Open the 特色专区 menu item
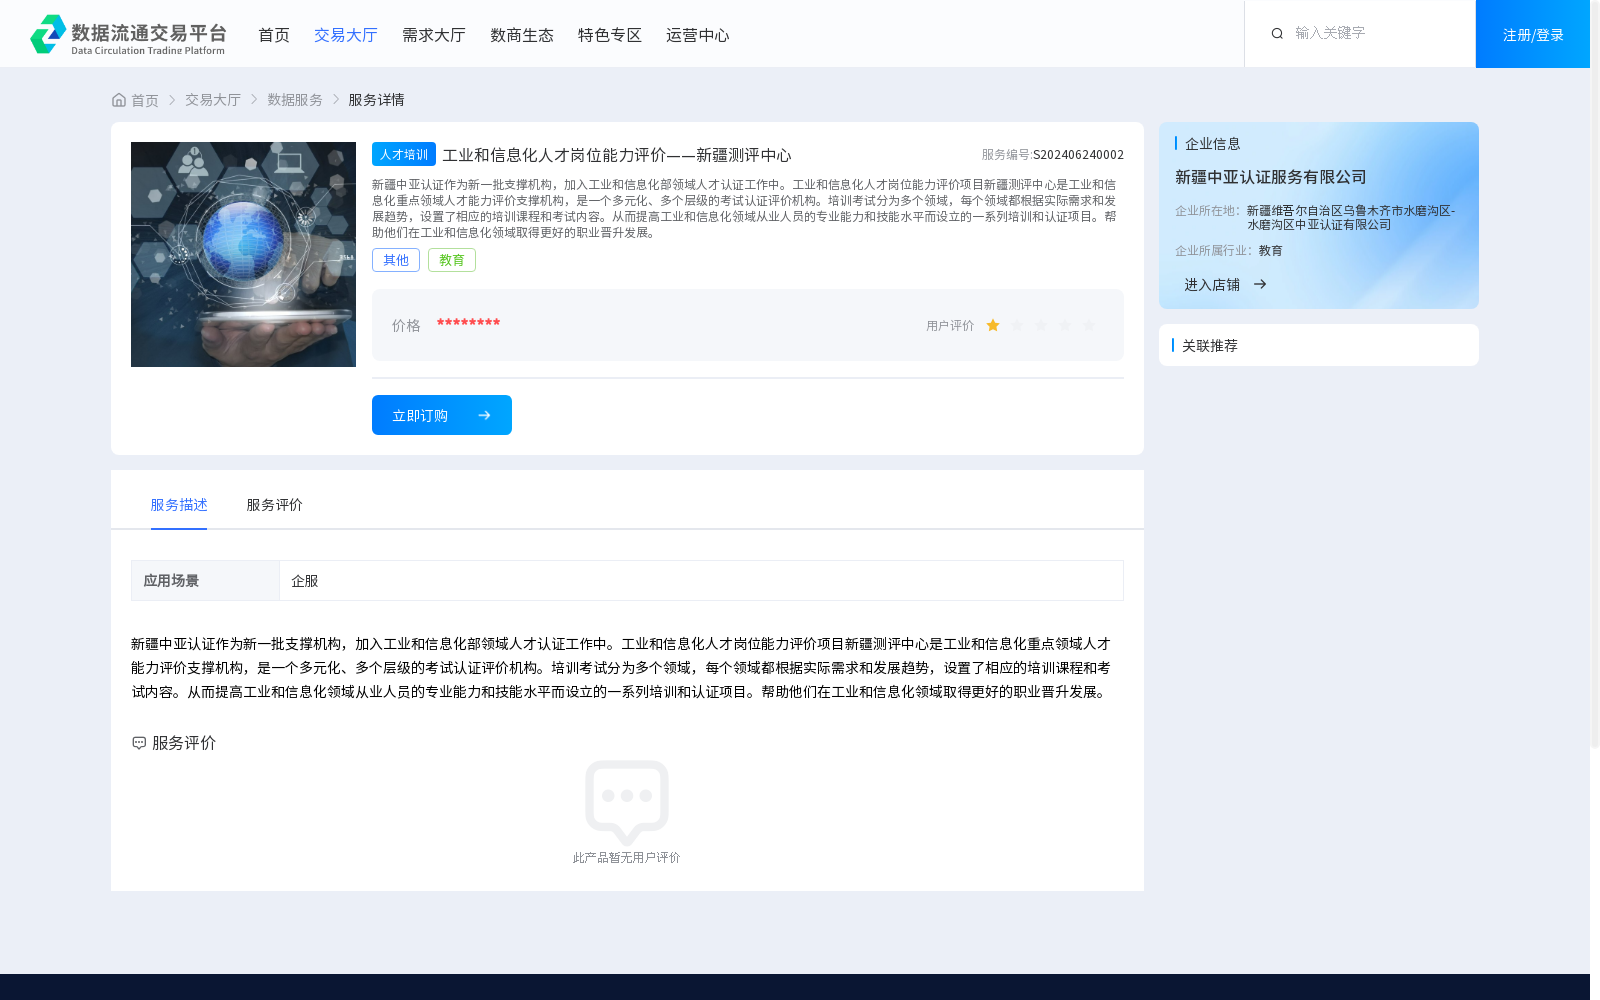The image size is (1600, 1000). (x=610, y=35)
